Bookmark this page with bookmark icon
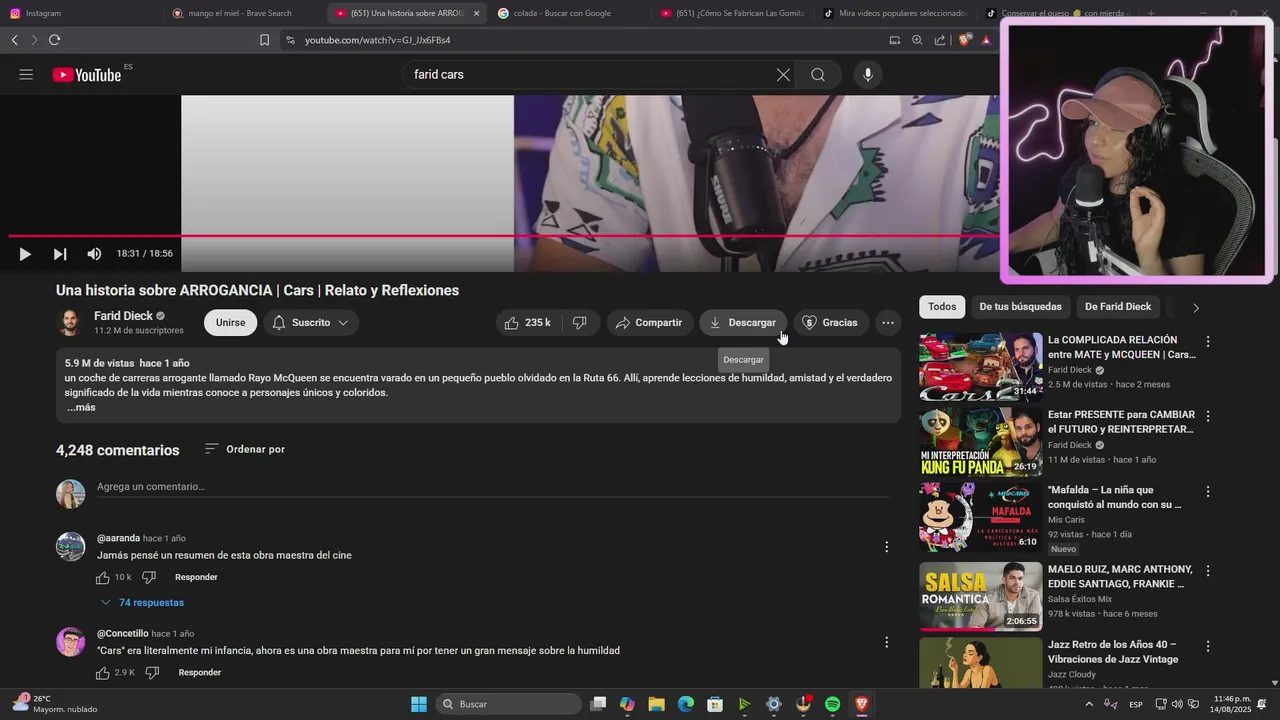Viewport: 1280px width, 720px height. (x=264, y=40)
